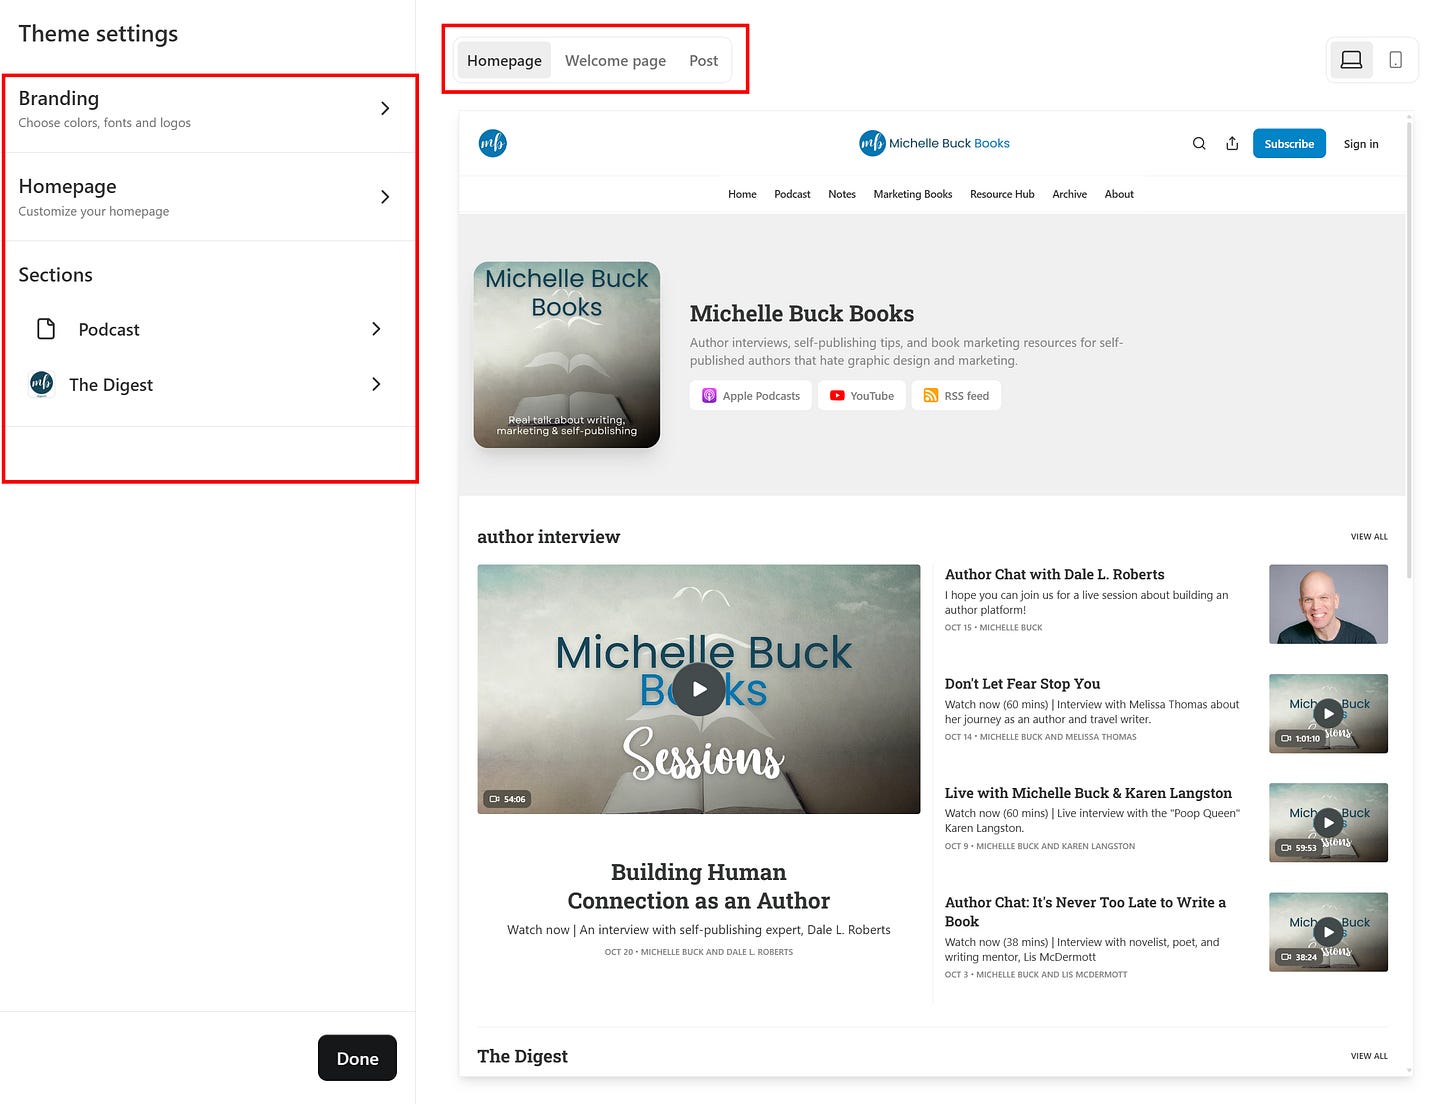Play the Building Human Connection video
This screenshot has height=1104, width=1456.
click(x=698, y=688)
